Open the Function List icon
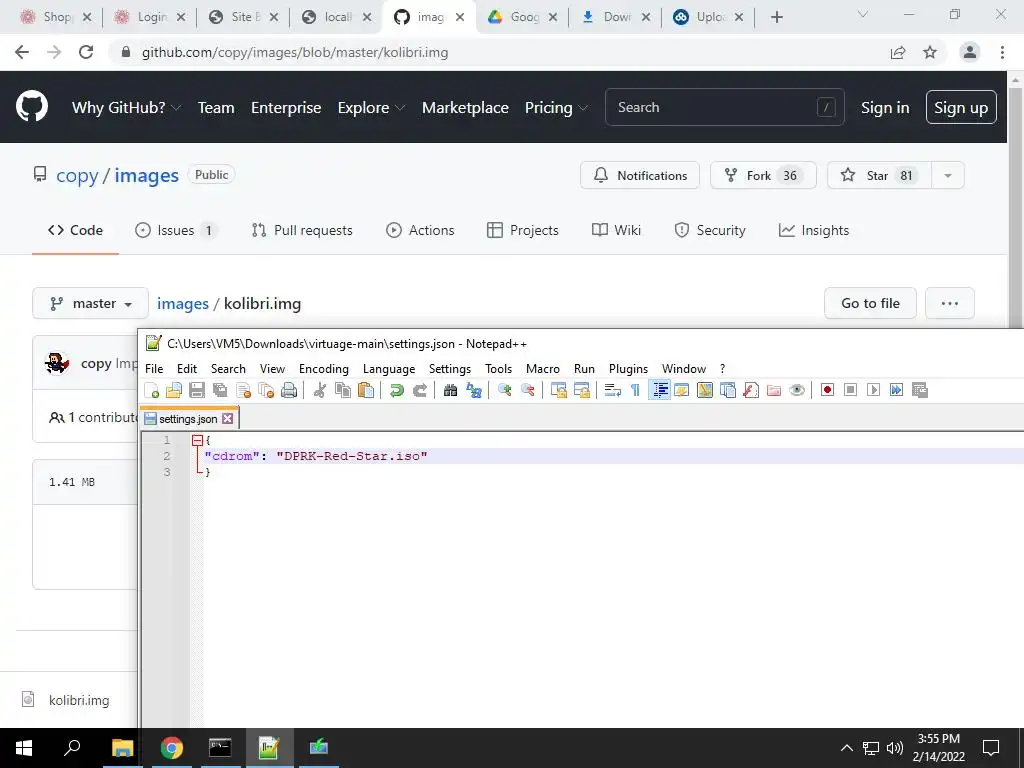The width and height of the screenshot is (1024, 768). coord(751,391)
